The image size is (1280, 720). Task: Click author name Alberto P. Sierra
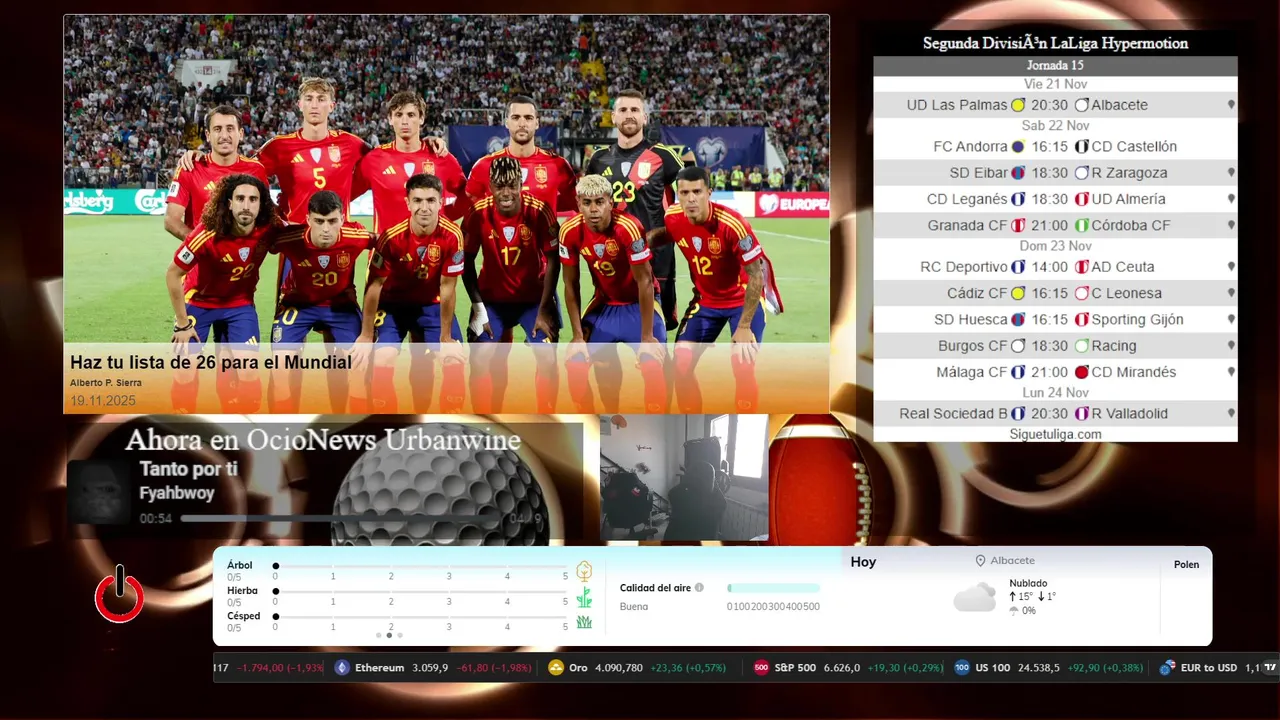(x=106, y=383)
